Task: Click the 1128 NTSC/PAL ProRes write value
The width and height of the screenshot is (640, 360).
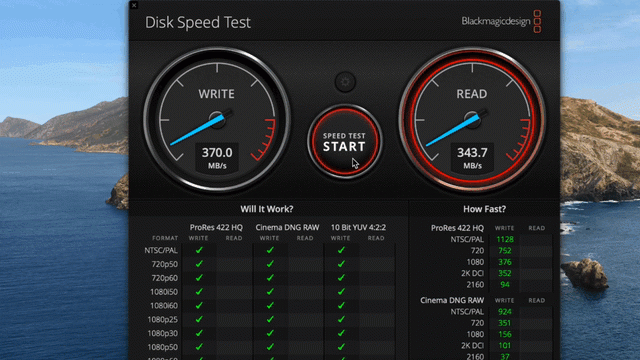Action: pos(505,240)
